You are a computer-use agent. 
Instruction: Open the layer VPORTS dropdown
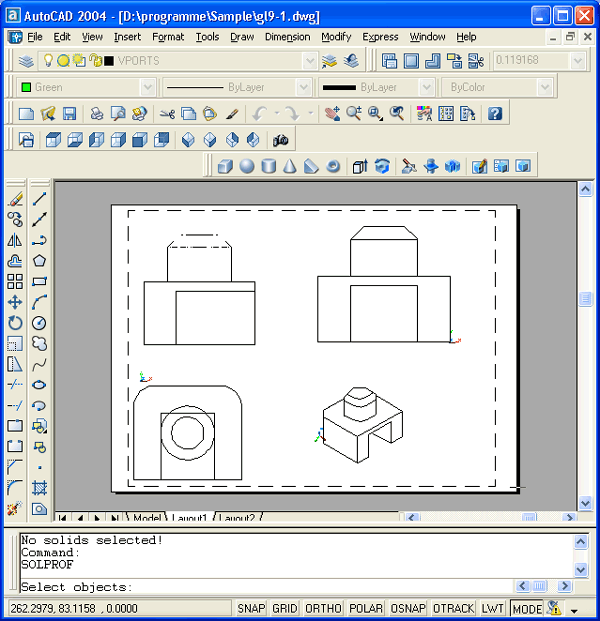pos(308,61)
